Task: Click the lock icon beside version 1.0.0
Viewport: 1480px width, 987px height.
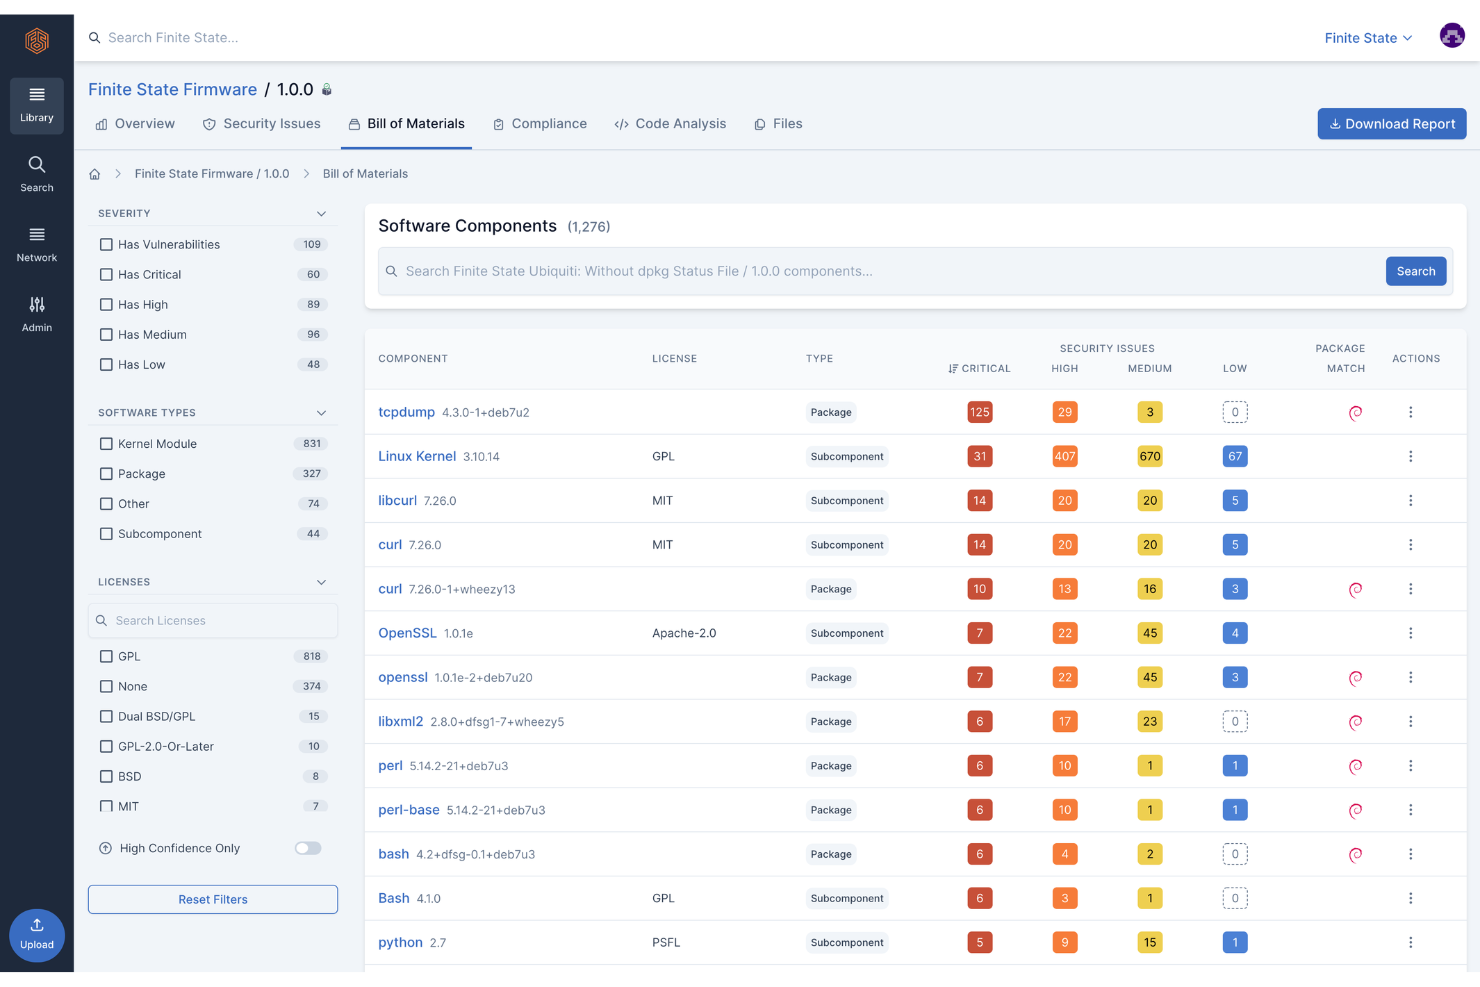Action: 327,89
